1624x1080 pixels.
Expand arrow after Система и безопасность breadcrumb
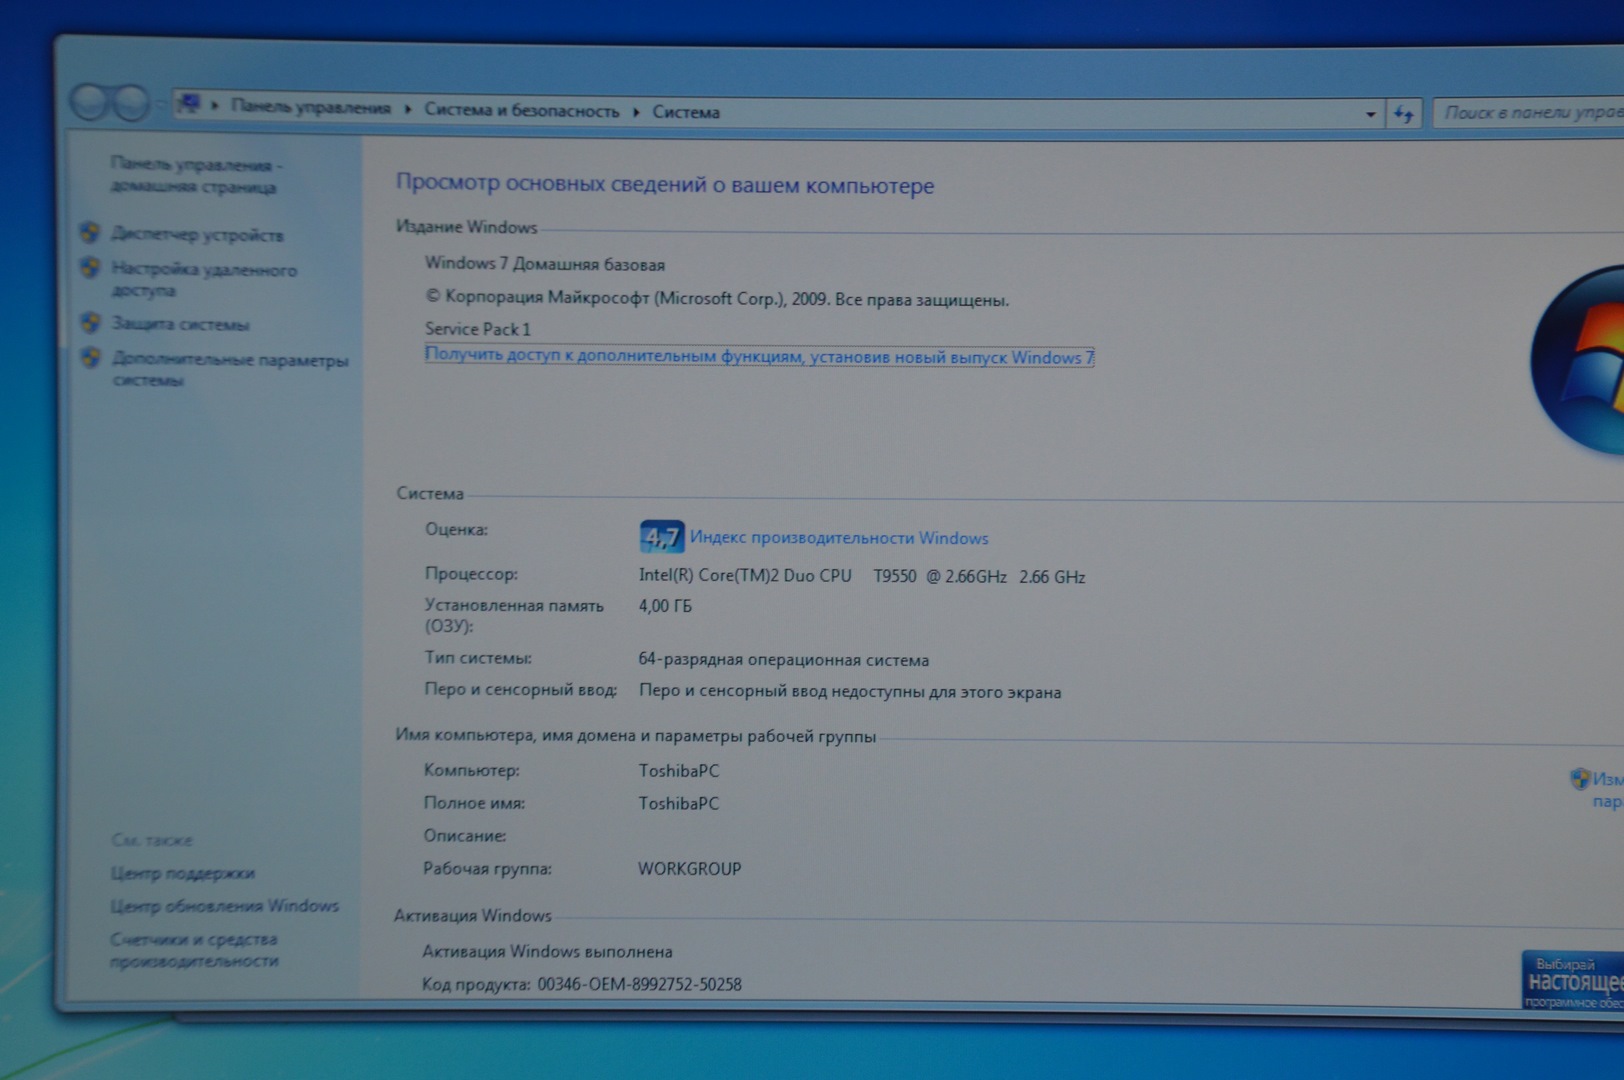pyautogui.click(x=636, y=111)
